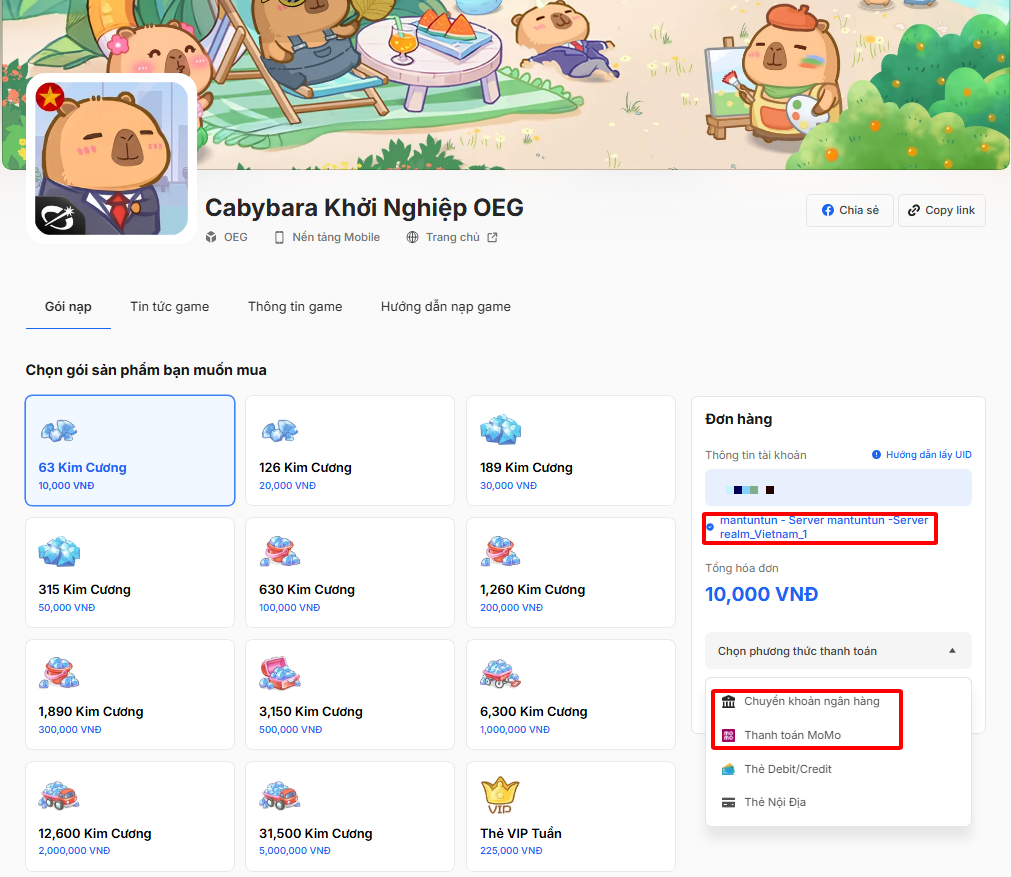Choose the 1,260 Kim Cương package label

click(x=533, y=589)
